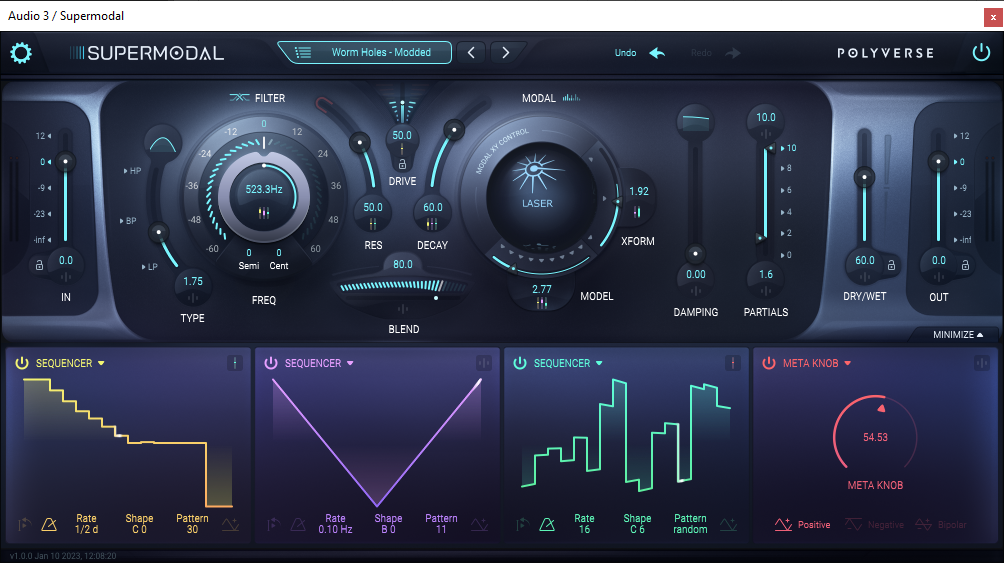Toggle the Meta Knob power

[x=769, y=363]
